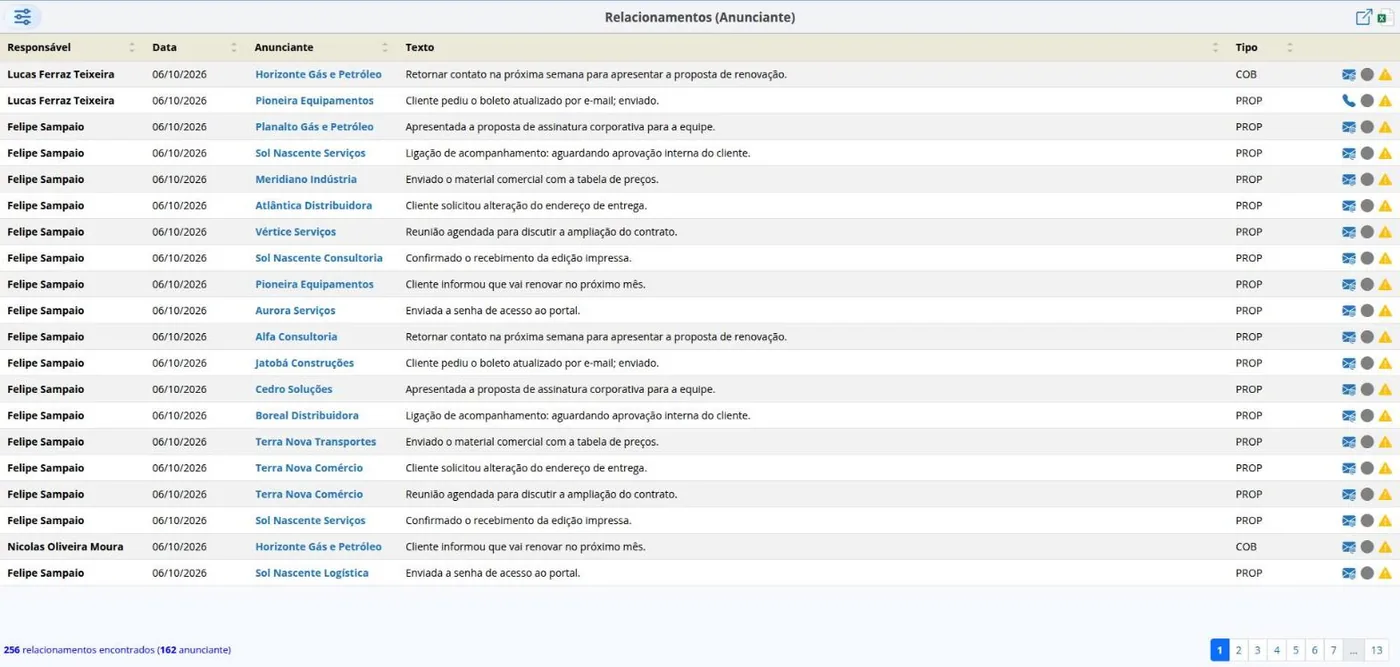The image size is (1400, 667).
Task: Click email icon in Lucas's Horizonte Gás row
Action: point(1349,75)
